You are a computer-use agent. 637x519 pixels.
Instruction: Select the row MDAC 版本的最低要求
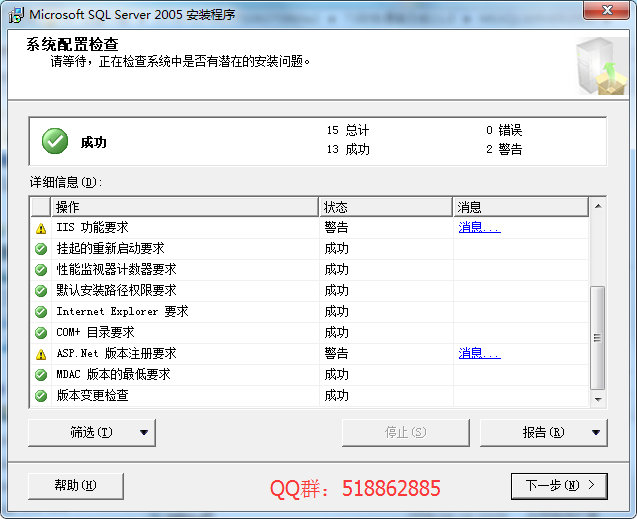point(310,375)
